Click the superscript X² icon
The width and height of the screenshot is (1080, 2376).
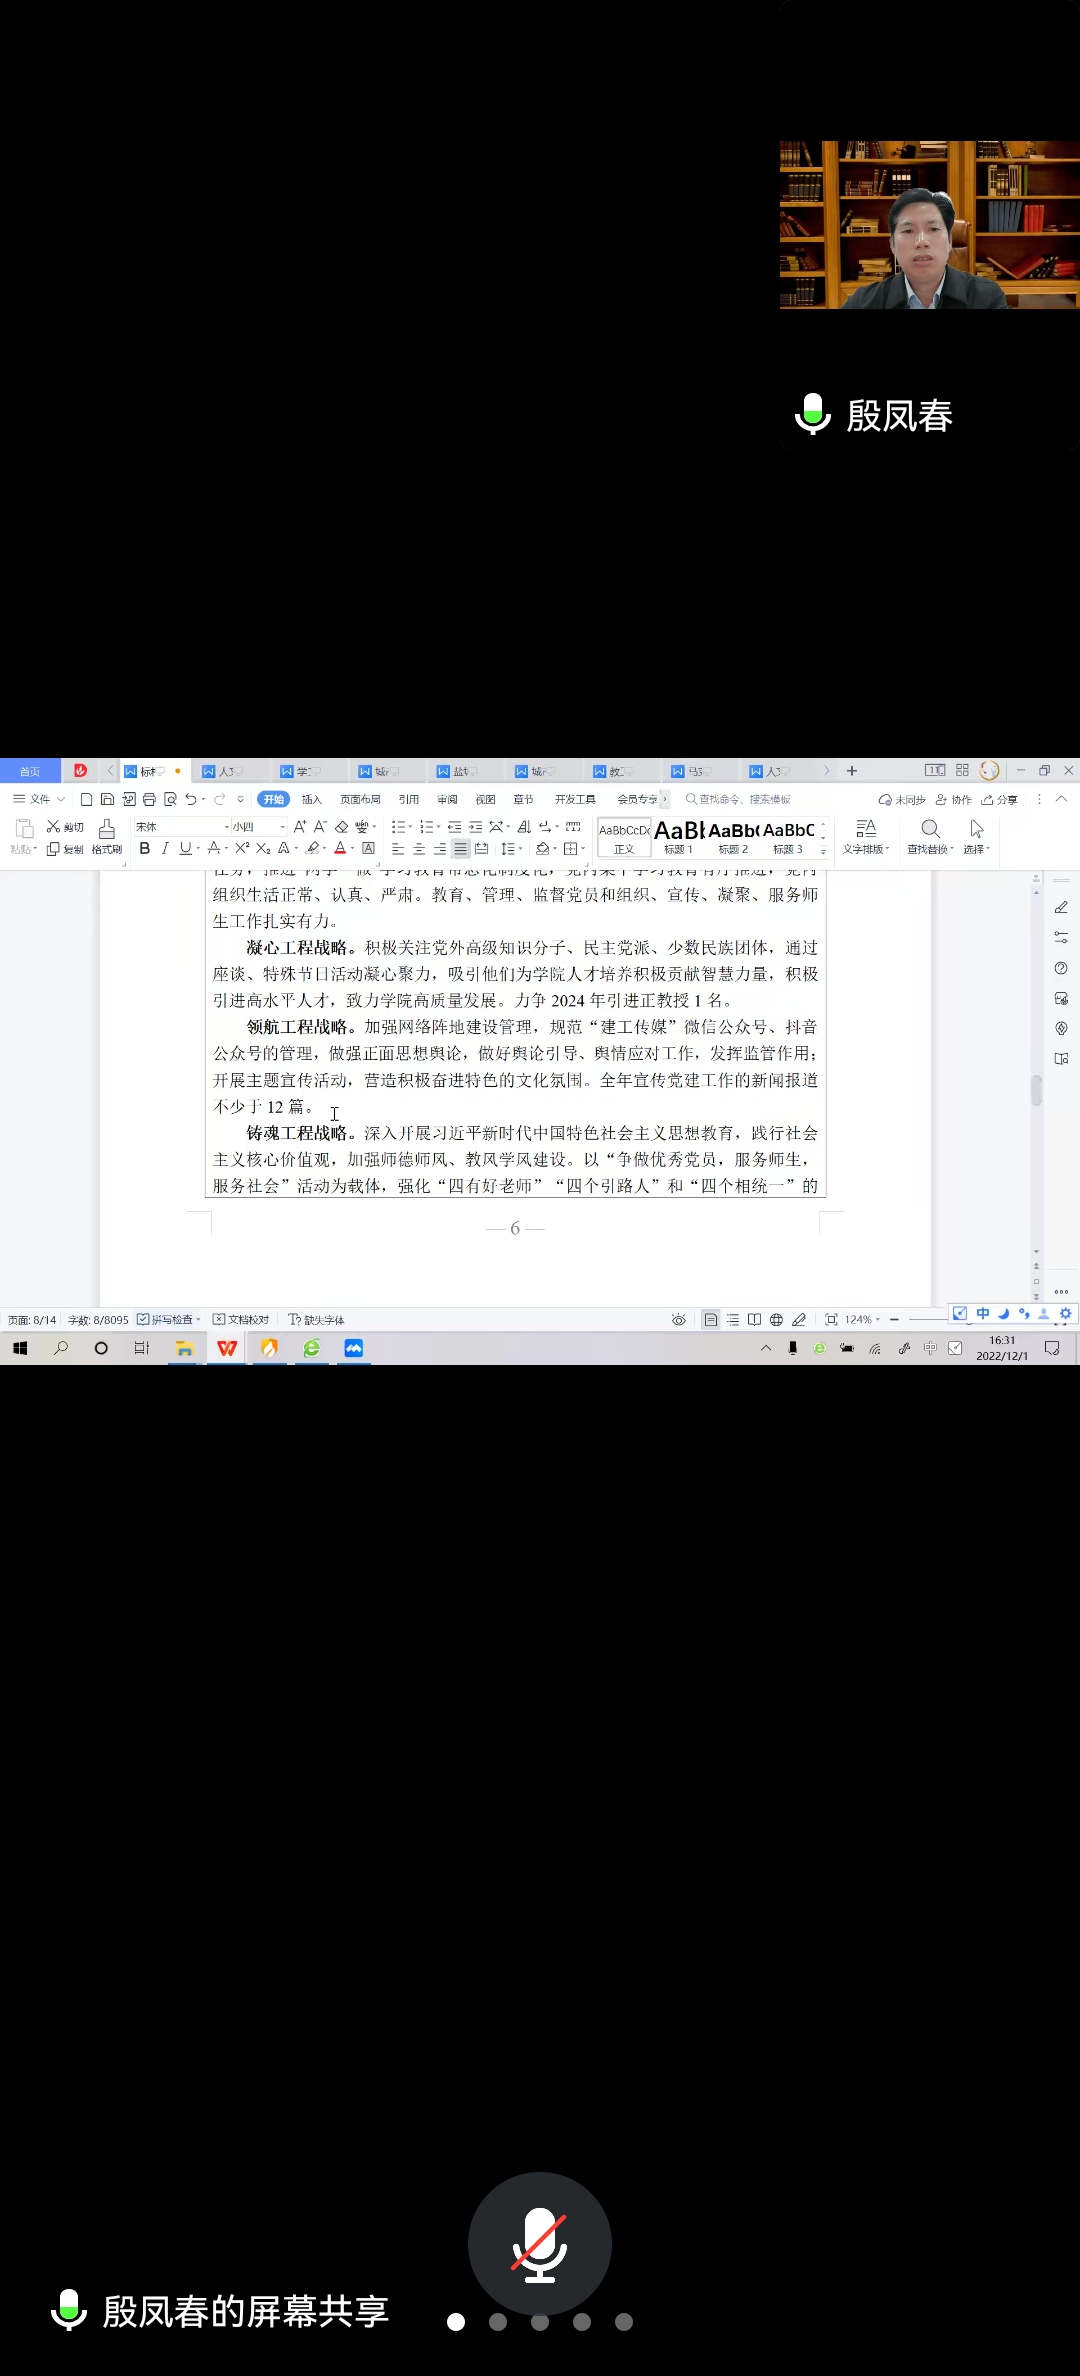(242, 848)
